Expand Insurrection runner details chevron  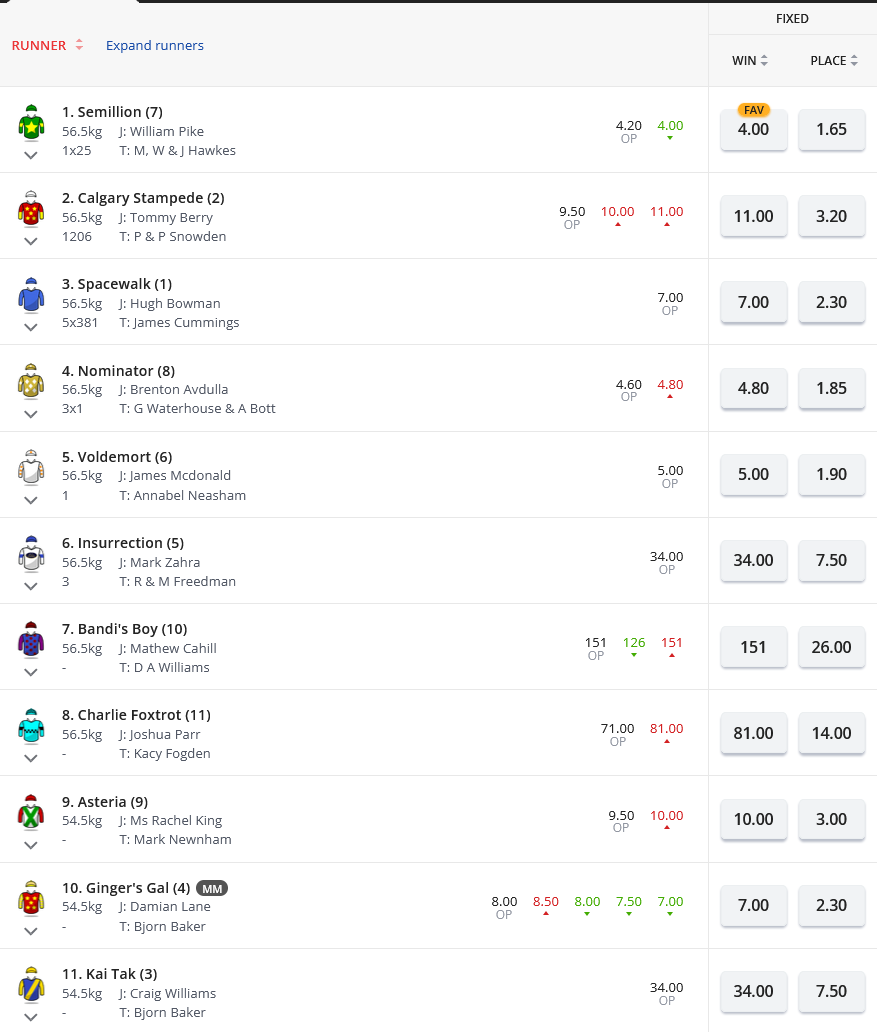click(x=31, y=586)
